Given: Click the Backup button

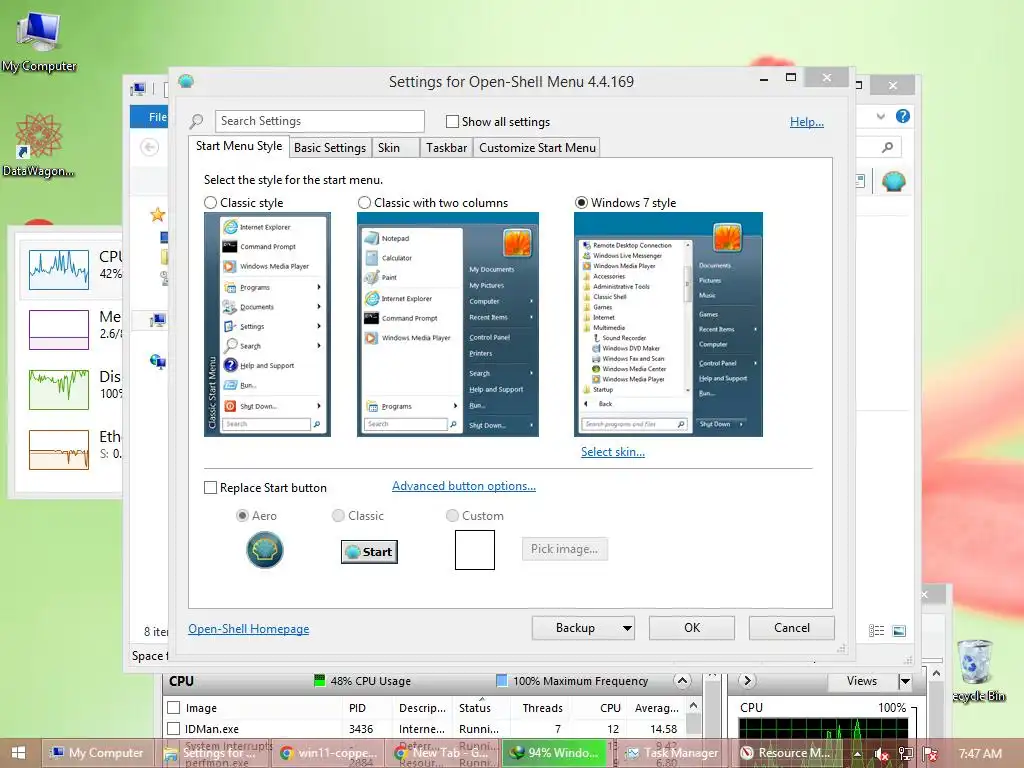Looking at the screenshot, I should (575, 628).
